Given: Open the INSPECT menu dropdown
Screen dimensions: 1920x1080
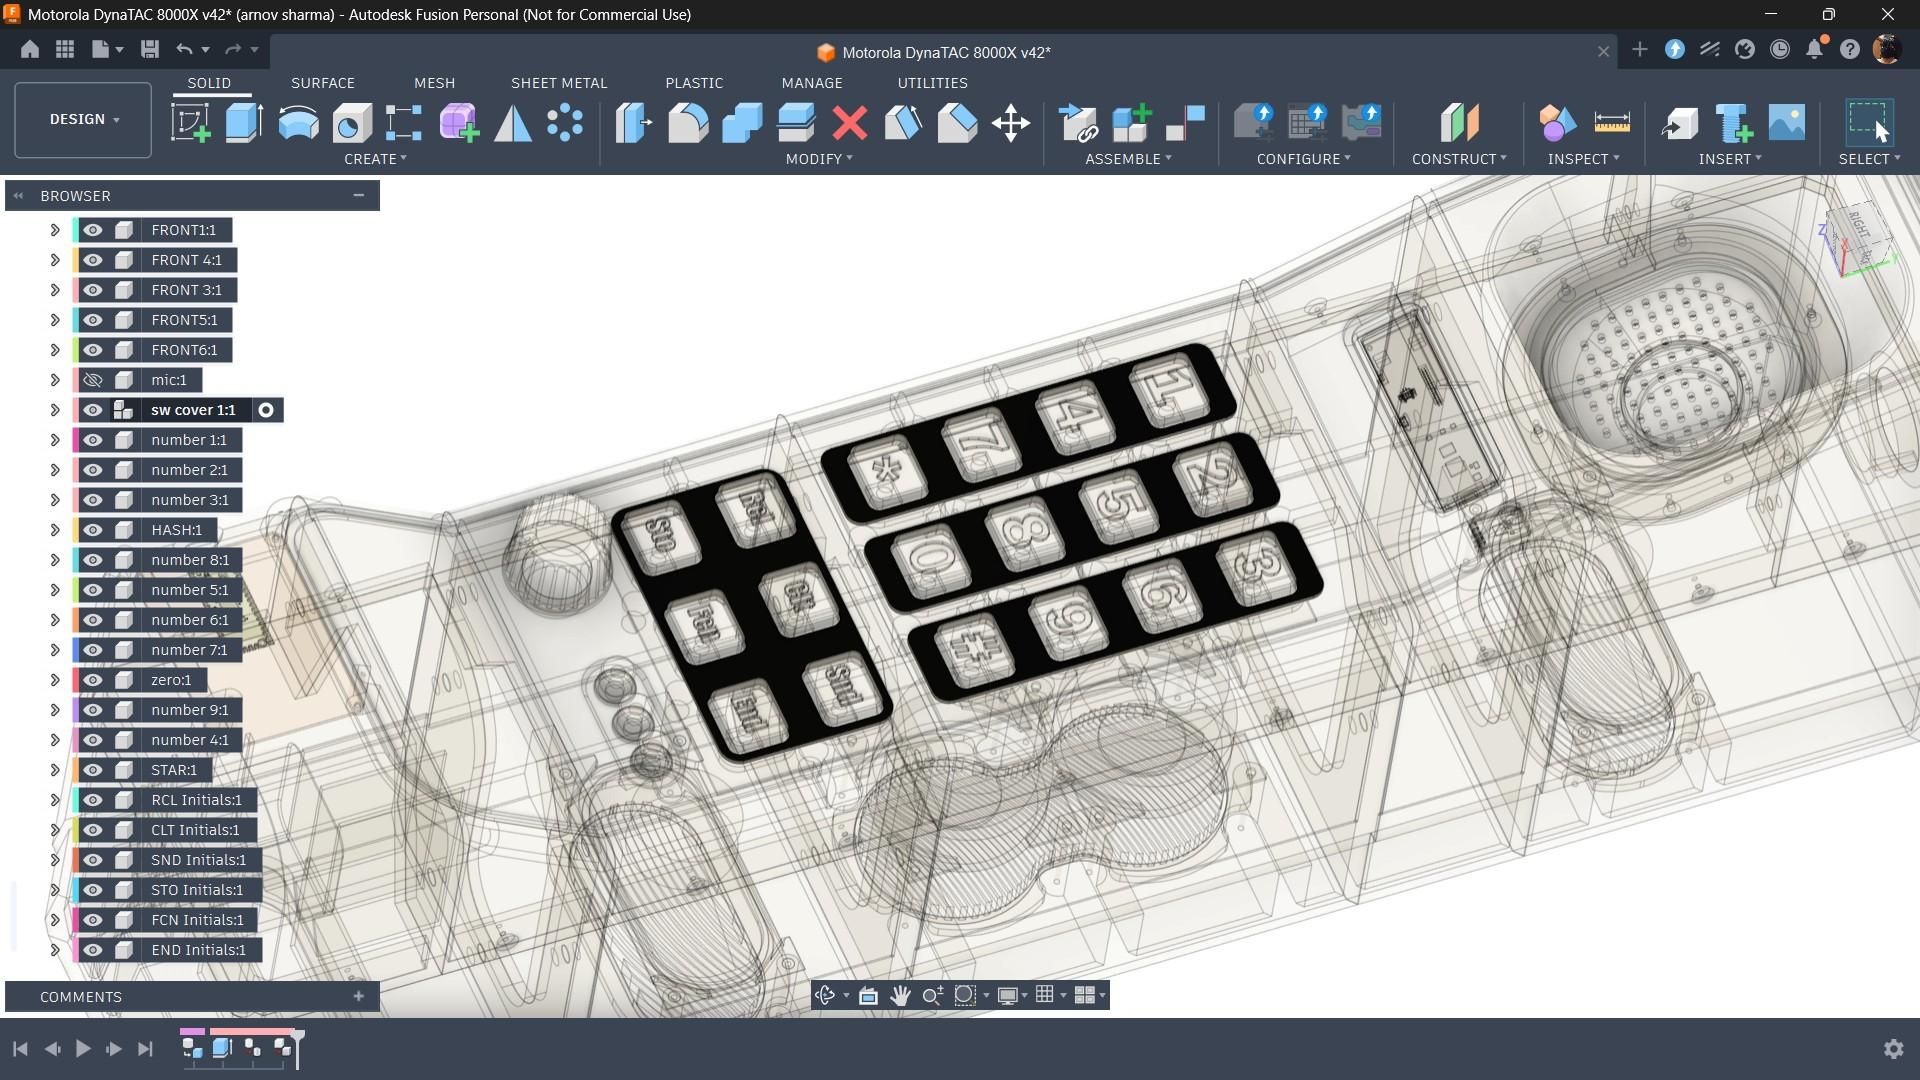Looking at the screenshot, I should click(1583, 159).
